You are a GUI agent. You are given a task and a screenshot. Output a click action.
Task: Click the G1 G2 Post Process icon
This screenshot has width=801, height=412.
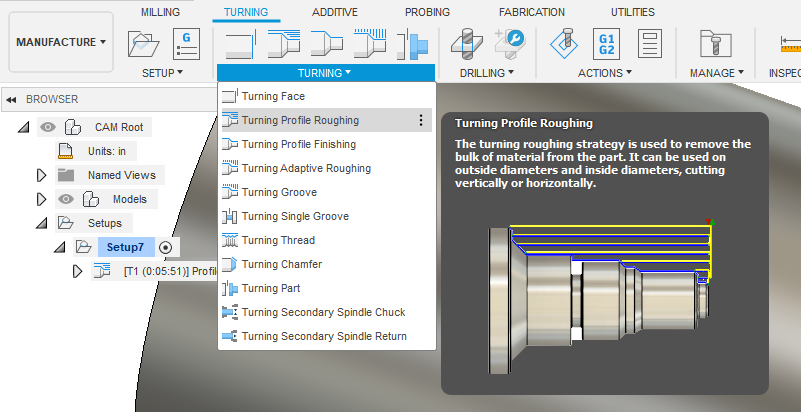606,43
